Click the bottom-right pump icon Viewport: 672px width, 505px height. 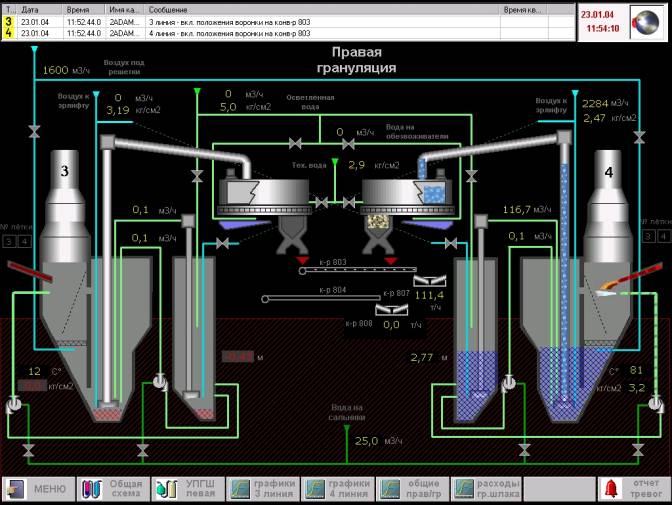tap(656, 403)
